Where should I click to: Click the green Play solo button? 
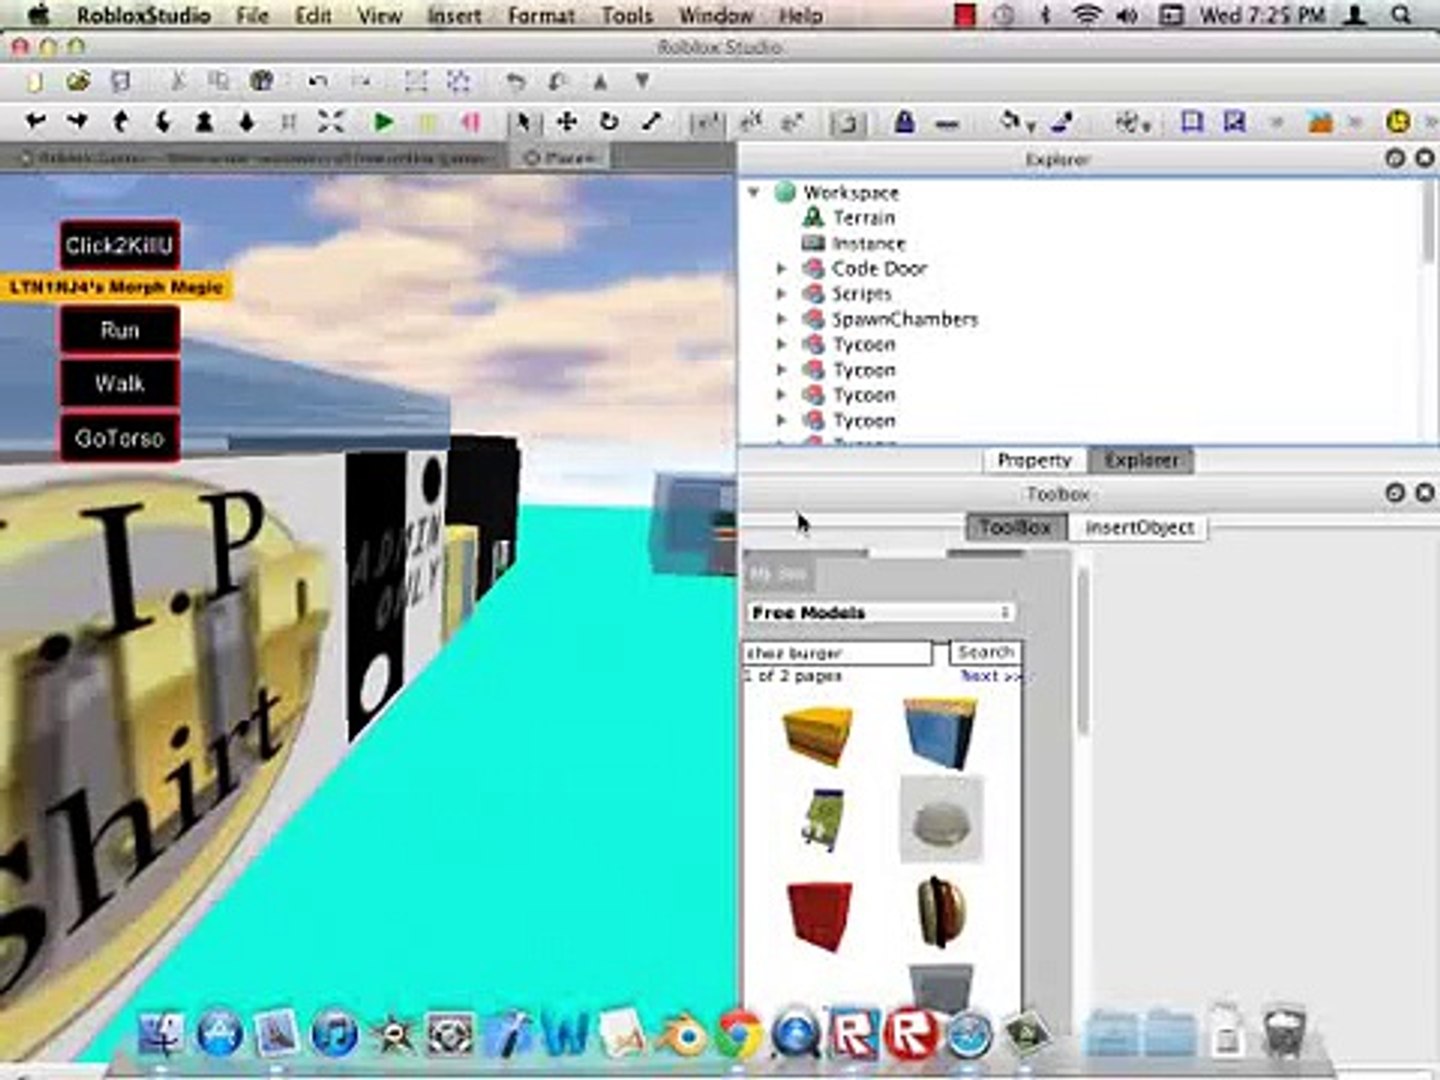pos(383,122)
